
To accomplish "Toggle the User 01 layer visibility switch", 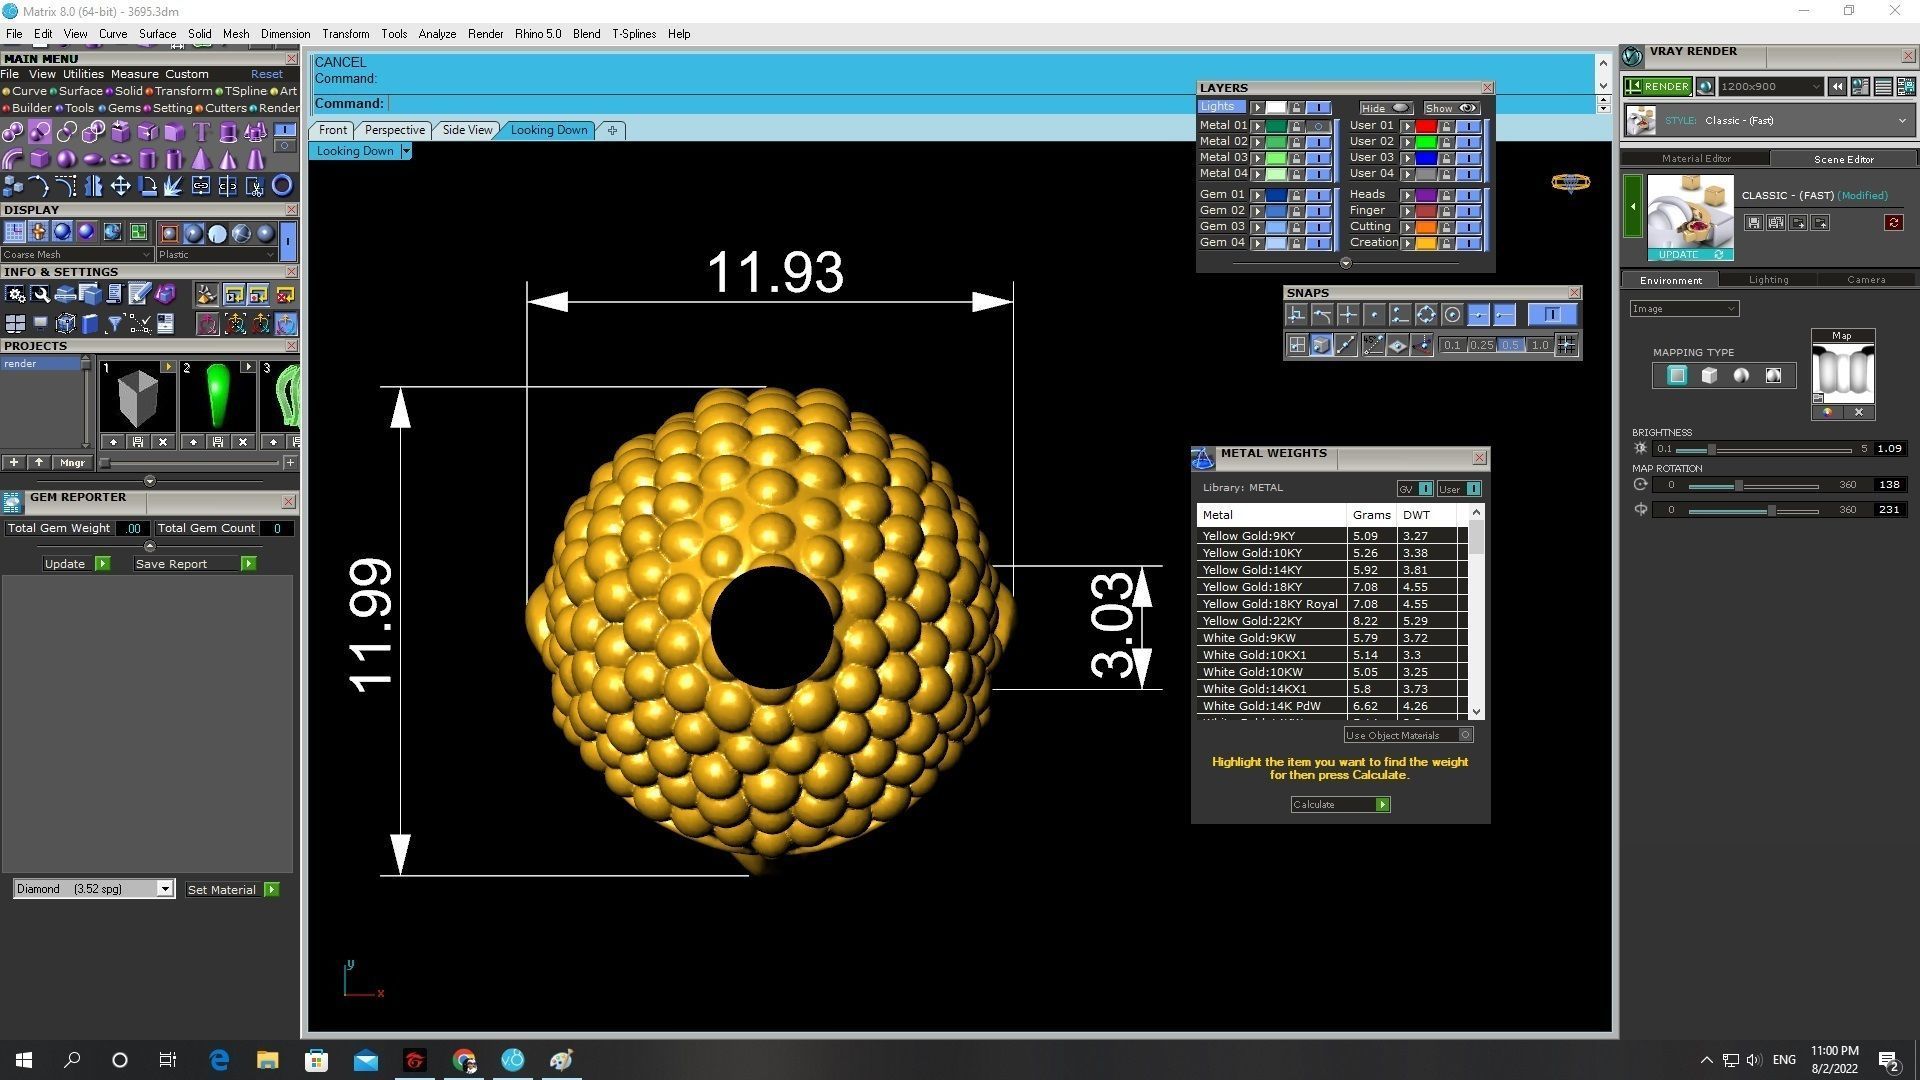I will (x=1468, y=126).
